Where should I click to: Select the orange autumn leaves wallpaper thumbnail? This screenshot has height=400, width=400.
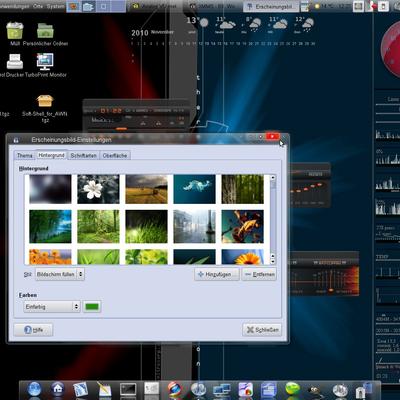coord(242,226)
